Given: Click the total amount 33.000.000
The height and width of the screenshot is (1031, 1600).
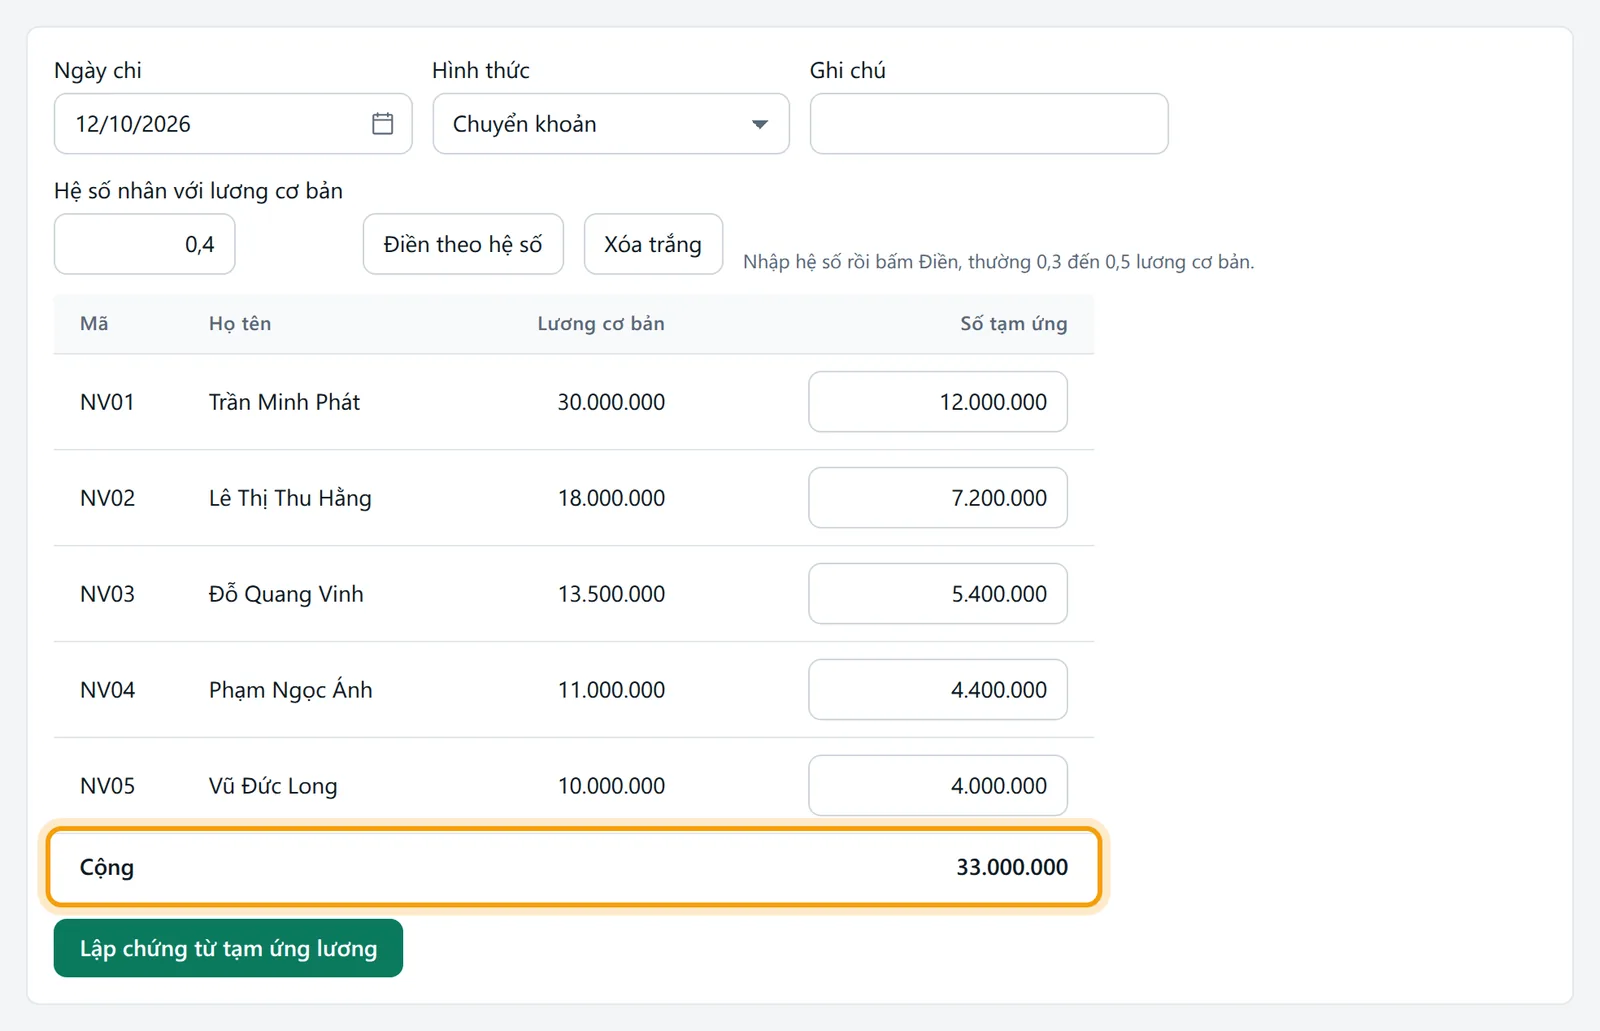Looking at the screenshot, I should [x=1012, y=867].
